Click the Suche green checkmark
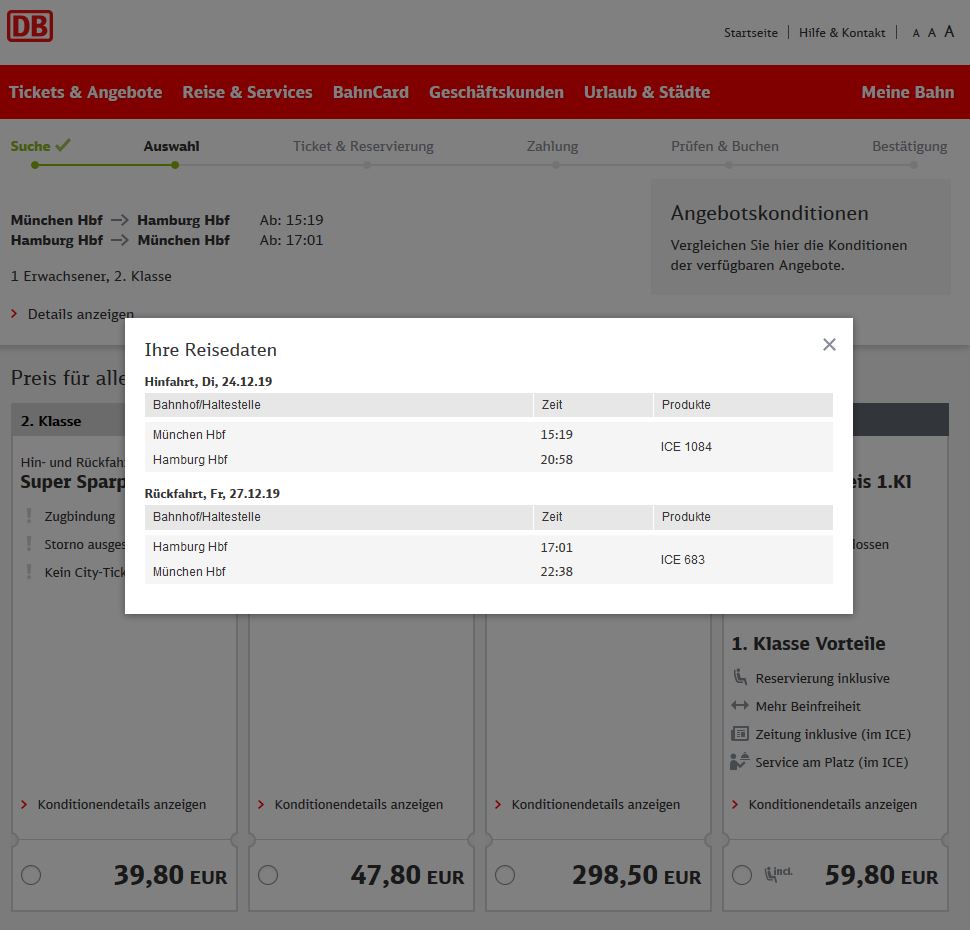The width and height of the screenshot is (970, 930). tap(62, 145)
